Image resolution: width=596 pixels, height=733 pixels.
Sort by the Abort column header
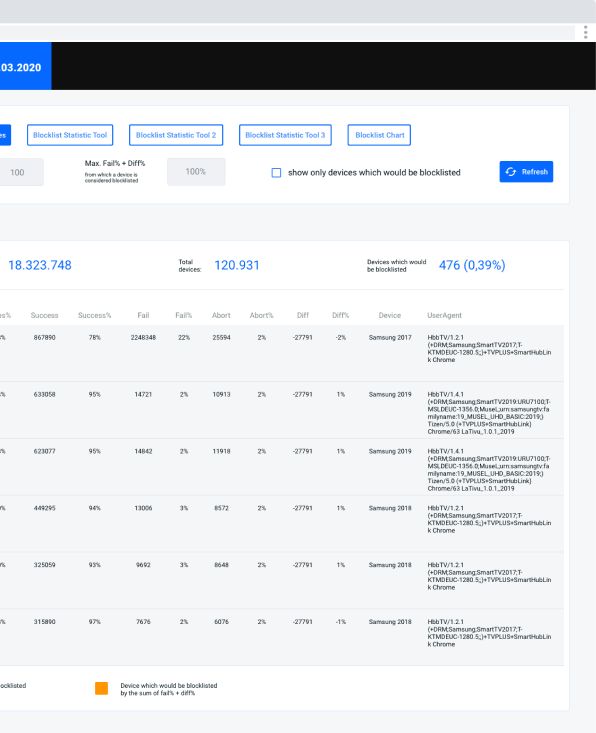click(x=221, y=316)
